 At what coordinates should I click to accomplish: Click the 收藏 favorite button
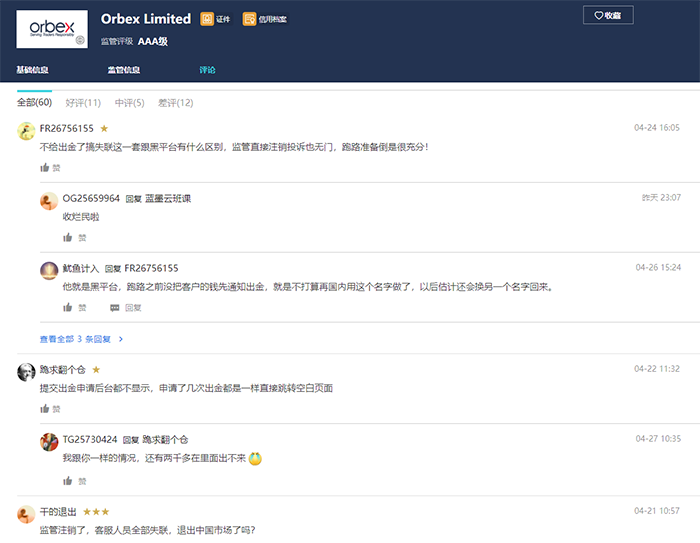click(607, 15)
